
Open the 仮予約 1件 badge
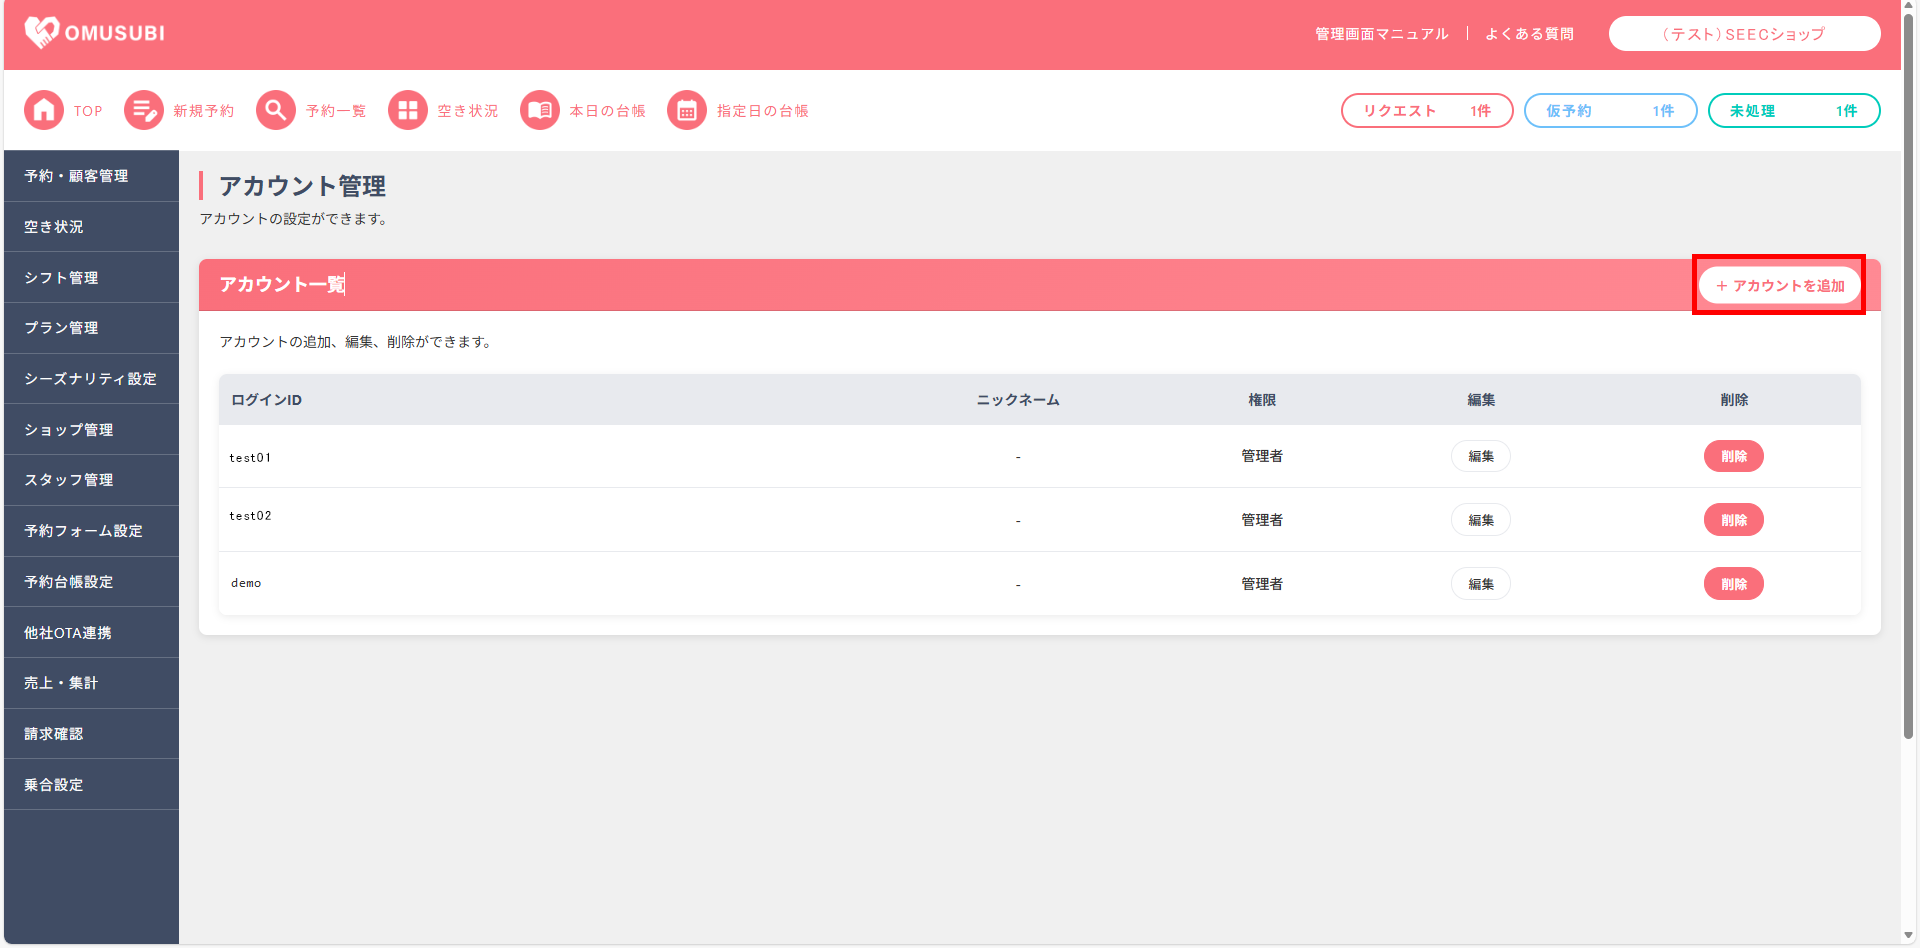click(x=1609, y=111)
